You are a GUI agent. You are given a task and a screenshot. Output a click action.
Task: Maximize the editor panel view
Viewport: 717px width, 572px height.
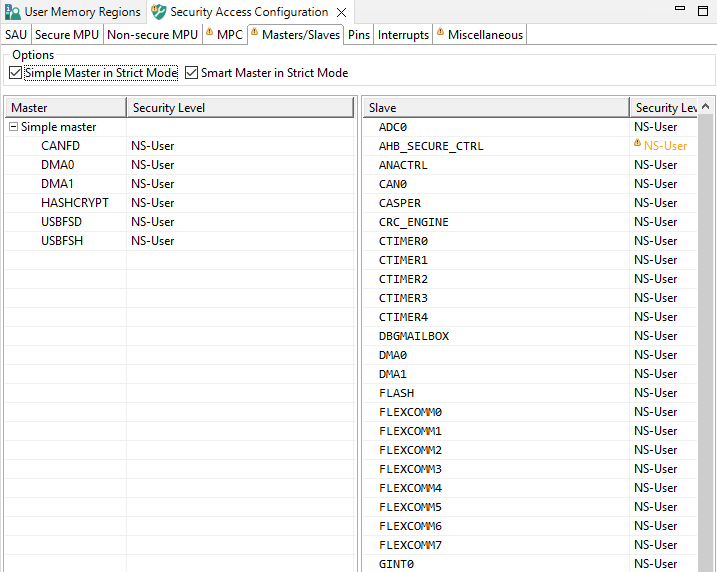[x=703, y=10]
